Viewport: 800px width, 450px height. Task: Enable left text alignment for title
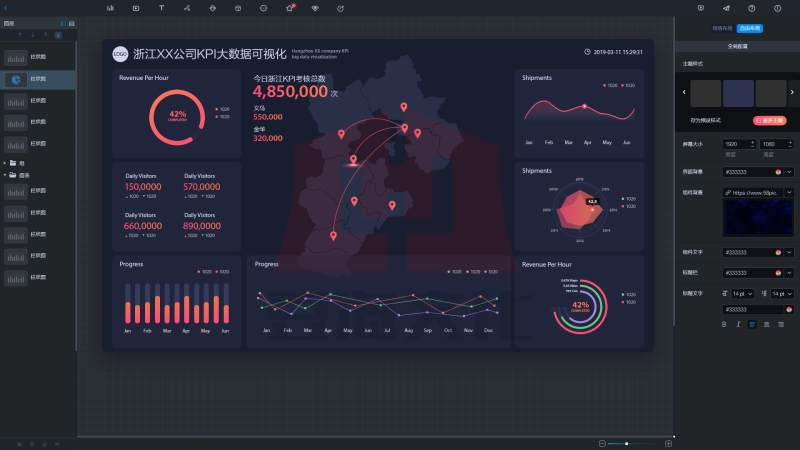[752, 324]
